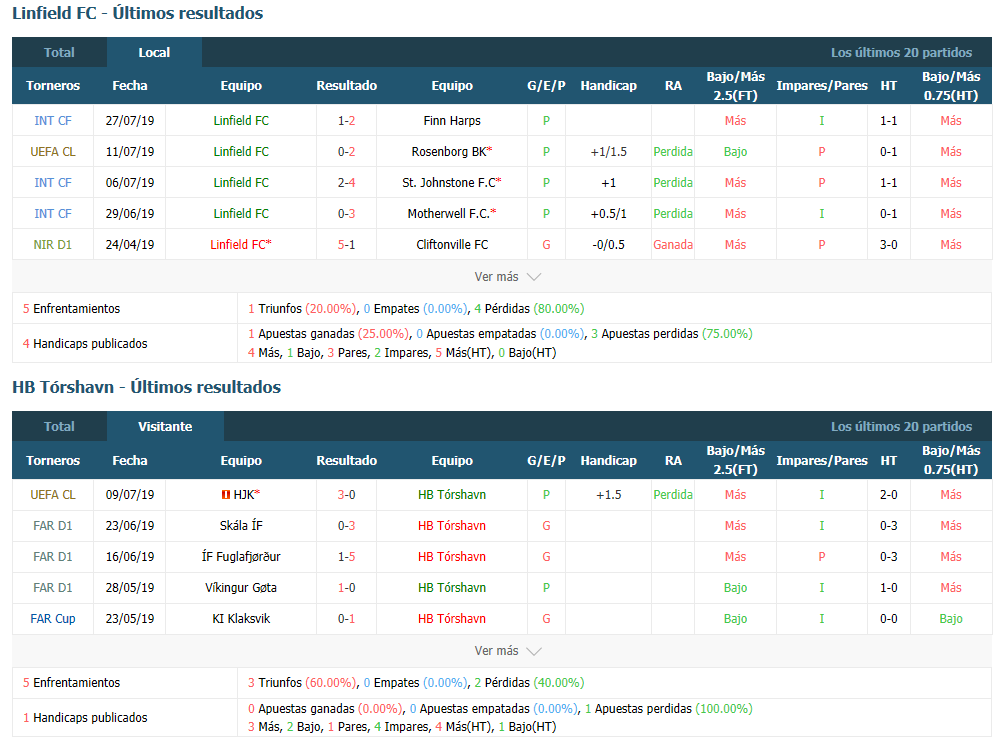Viewport: 995px width, 739px height.
Task: Open the 1-5 result of ÍF Fuglafjørður match
Action: (346, 557)
